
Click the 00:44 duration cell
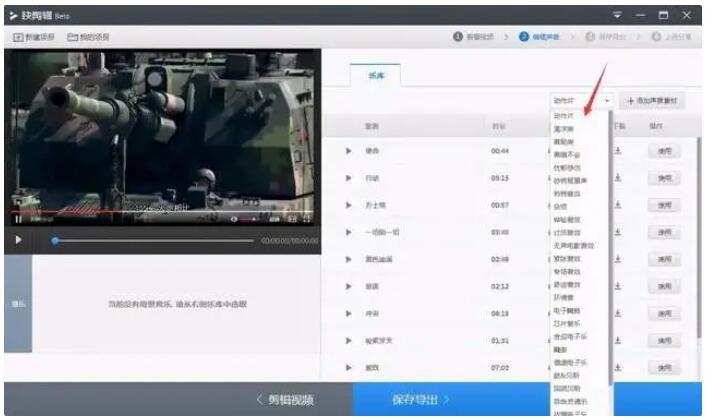(x=500, y=151)
